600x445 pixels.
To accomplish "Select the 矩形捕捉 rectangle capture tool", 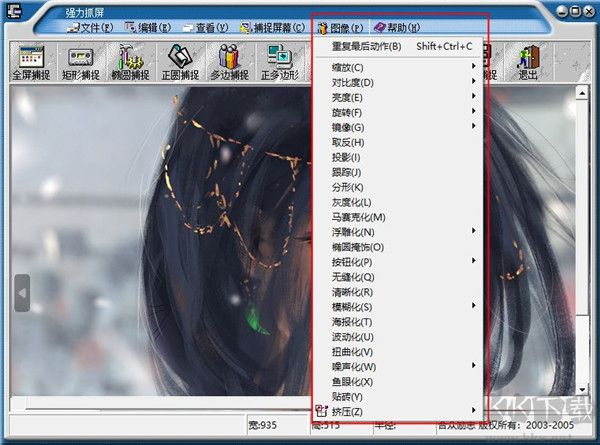I will pyautogui.click(x=81, y=62).
